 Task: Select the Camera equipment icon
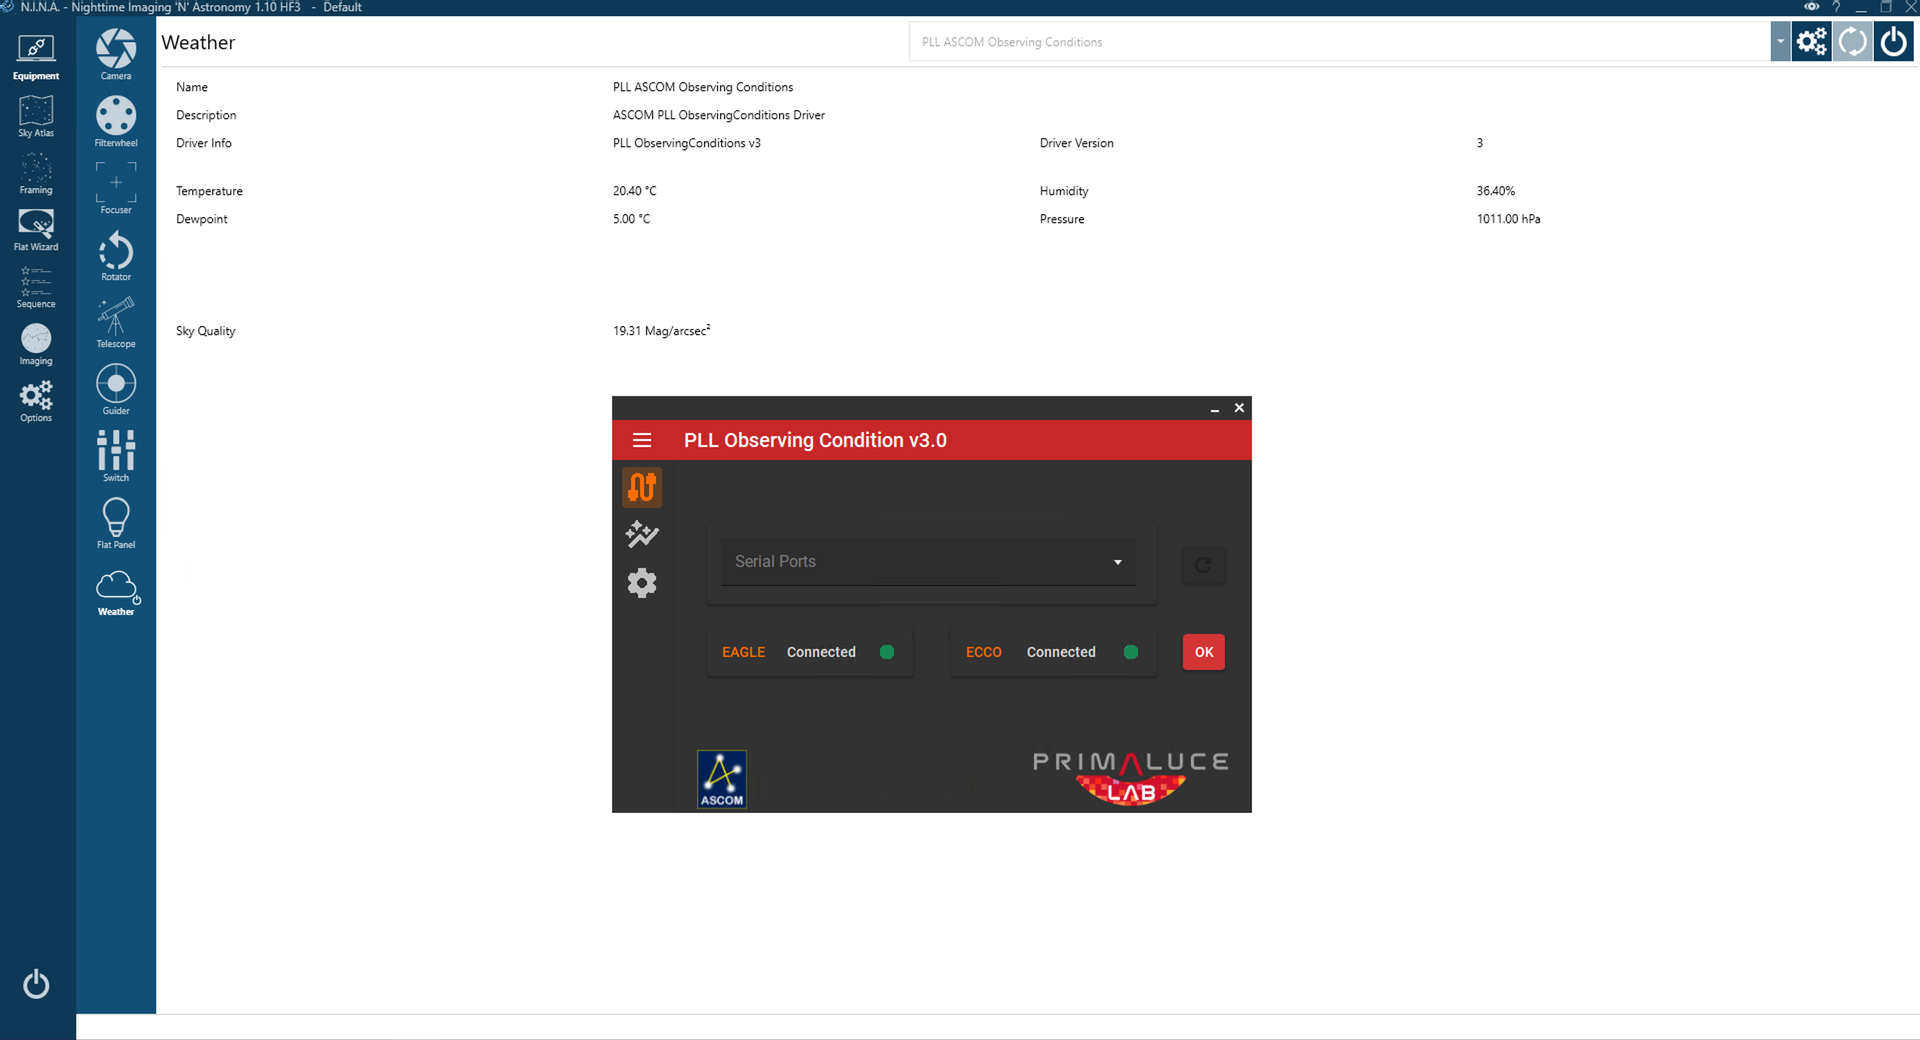click(x=116, y=54)
